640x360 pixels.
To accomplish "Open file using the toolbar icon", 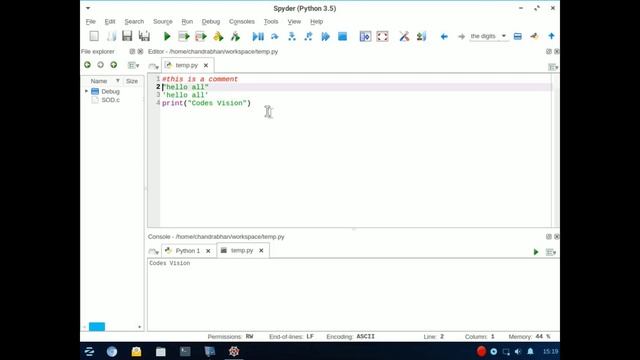I will pos(111,36).
